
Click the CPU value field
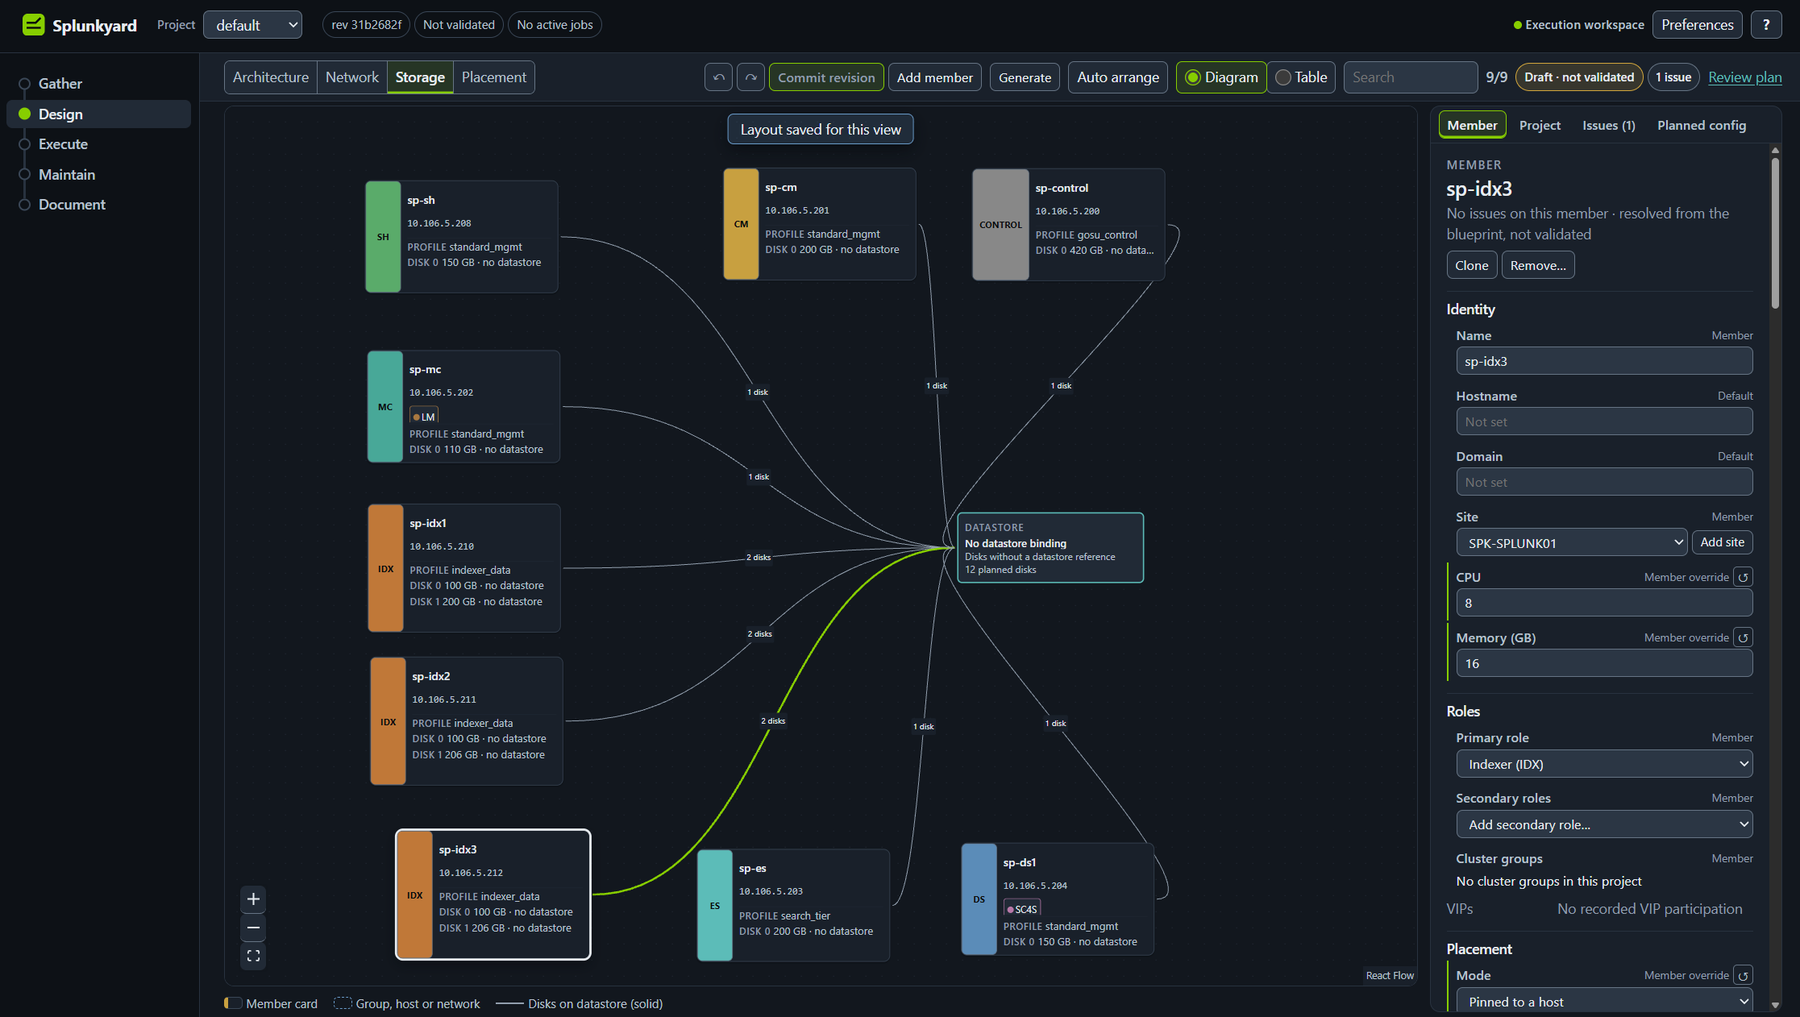click(x=1604, y=603)
